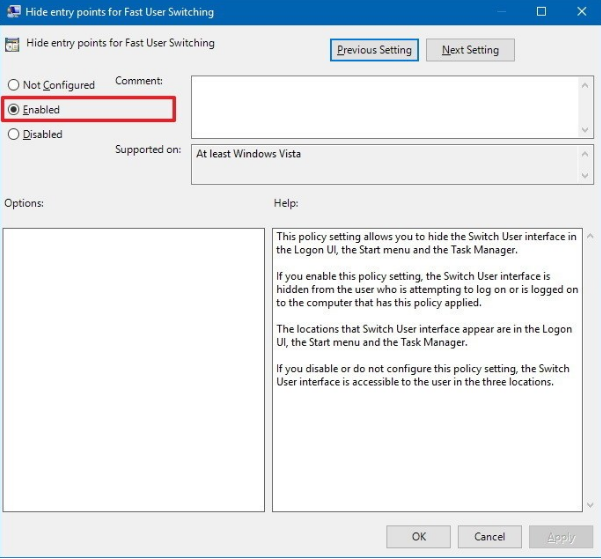
Task: Confirm with the OK button
Action: tap(419, 537)
